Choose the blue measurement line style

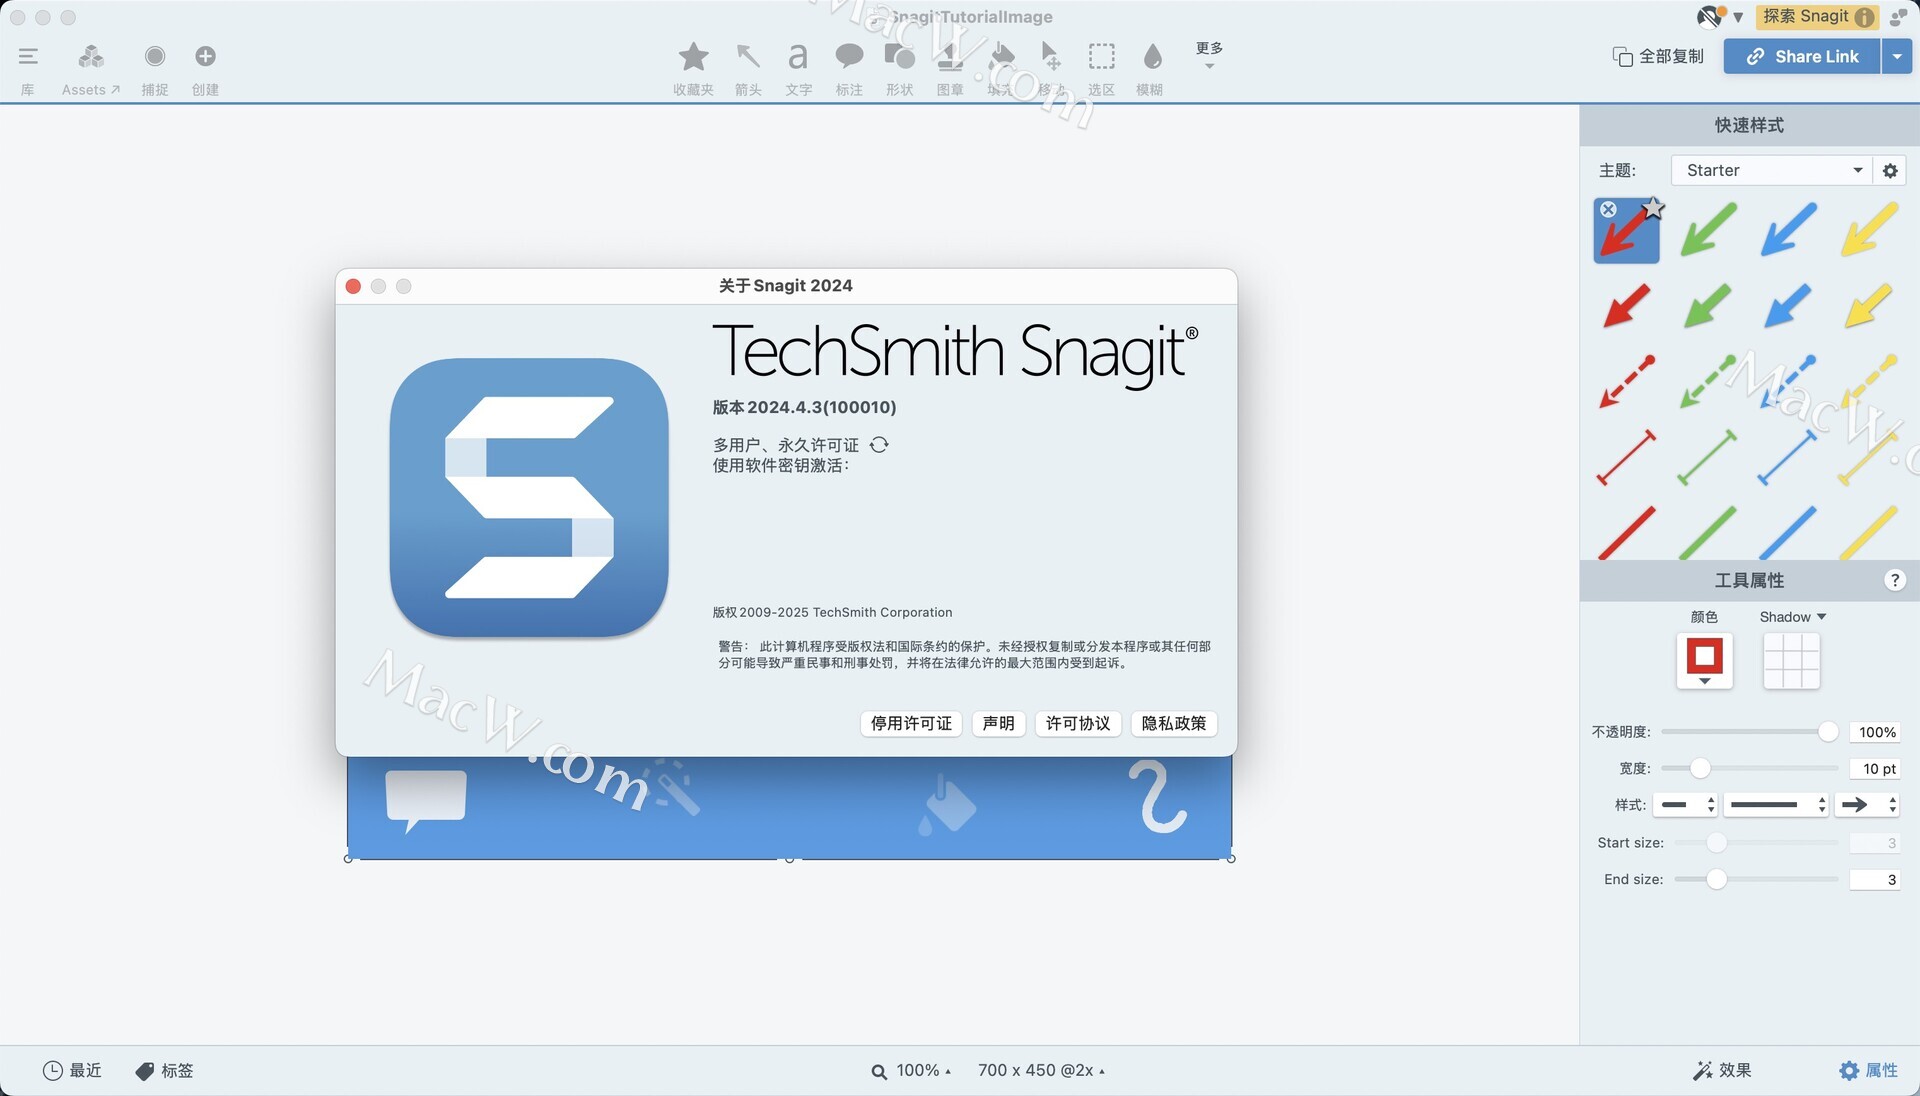tap(1787, 457)
